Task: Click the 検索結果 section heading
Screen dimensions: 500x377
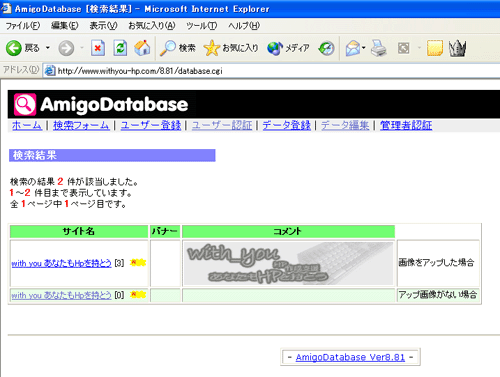Action: click(112, 155)
